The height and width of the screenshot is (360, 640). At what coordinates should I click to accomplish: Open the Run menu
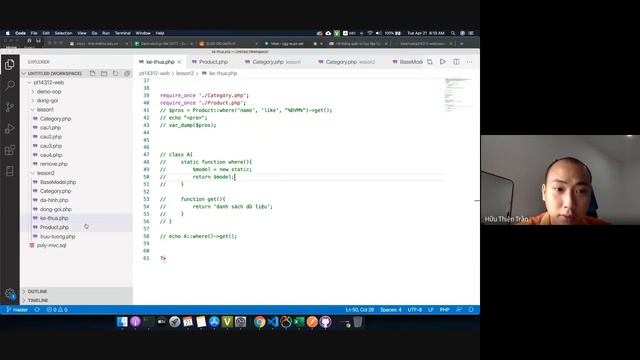(106, 33)
